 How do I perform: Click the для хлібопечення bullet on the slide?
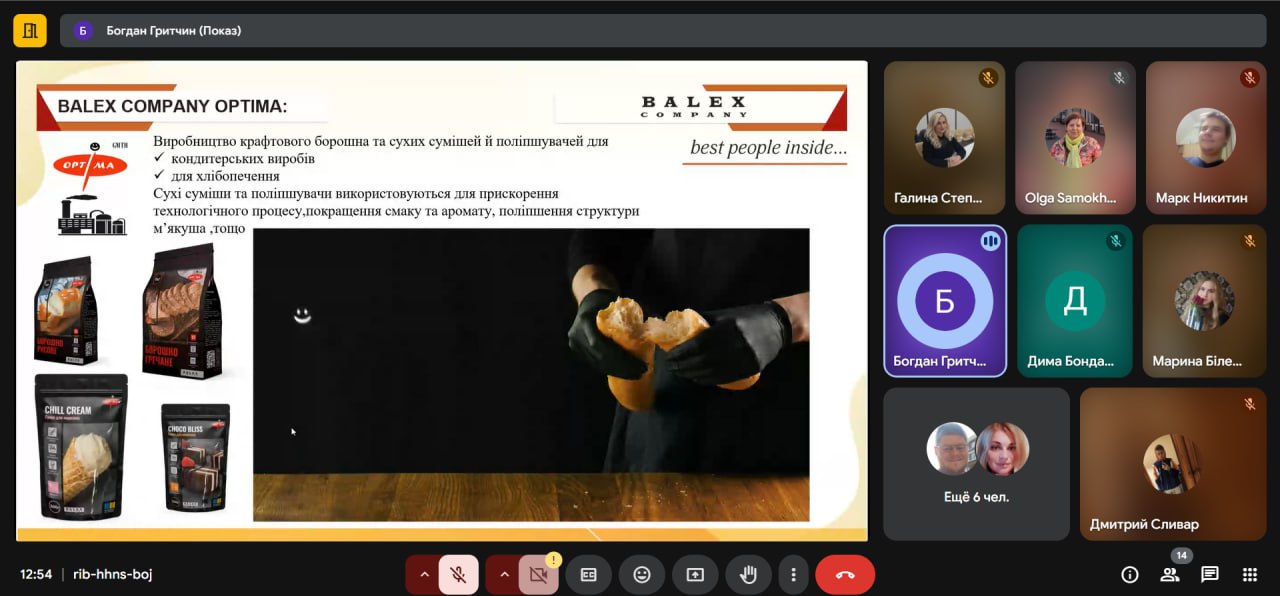click(x=225, y=175)
